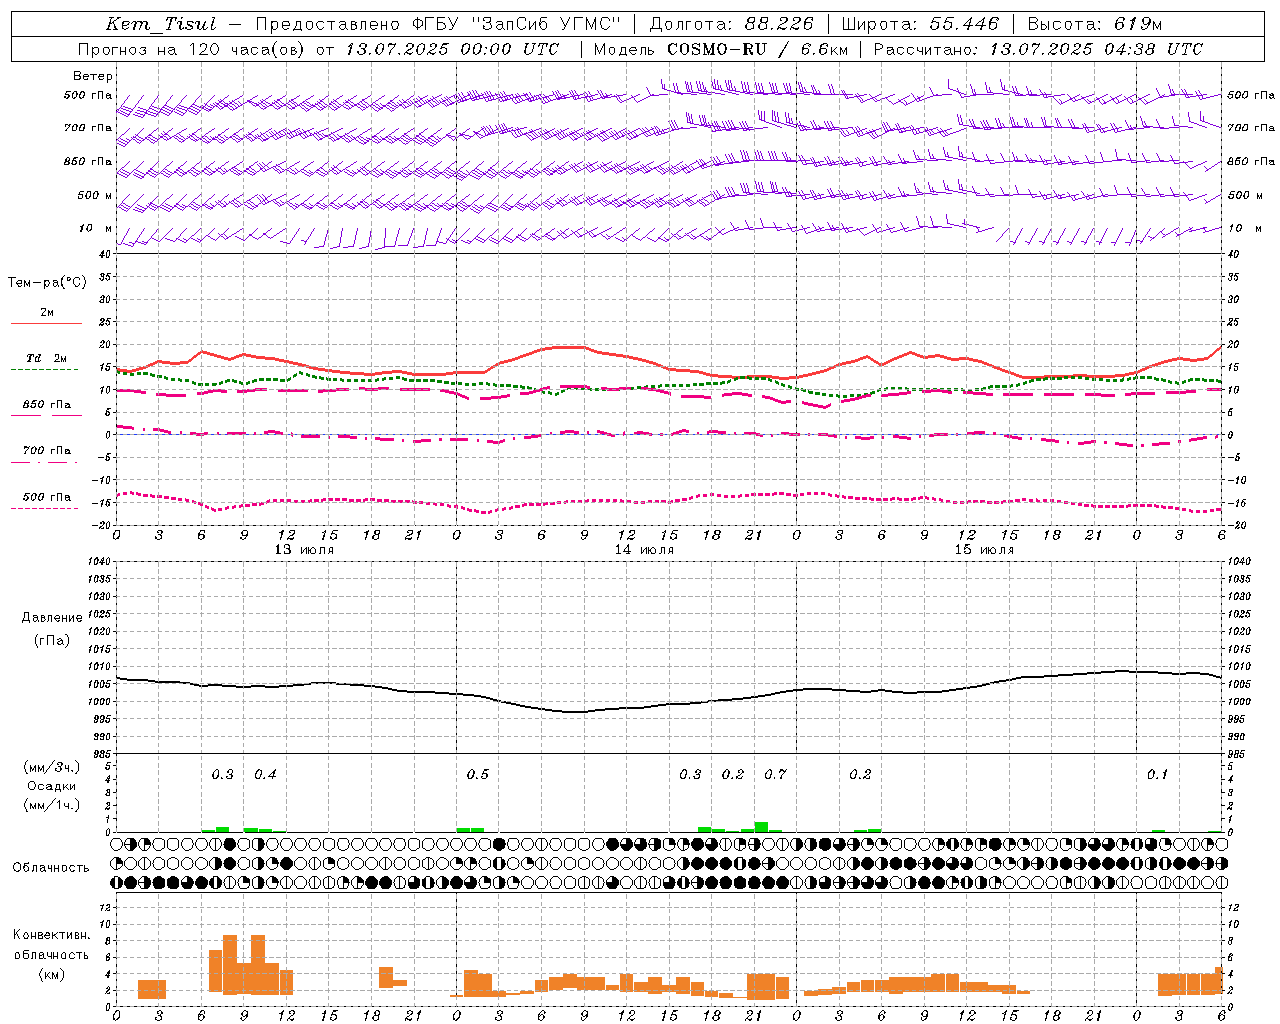
Task: Click the 14 июля date label
Action: pos(644,550)
